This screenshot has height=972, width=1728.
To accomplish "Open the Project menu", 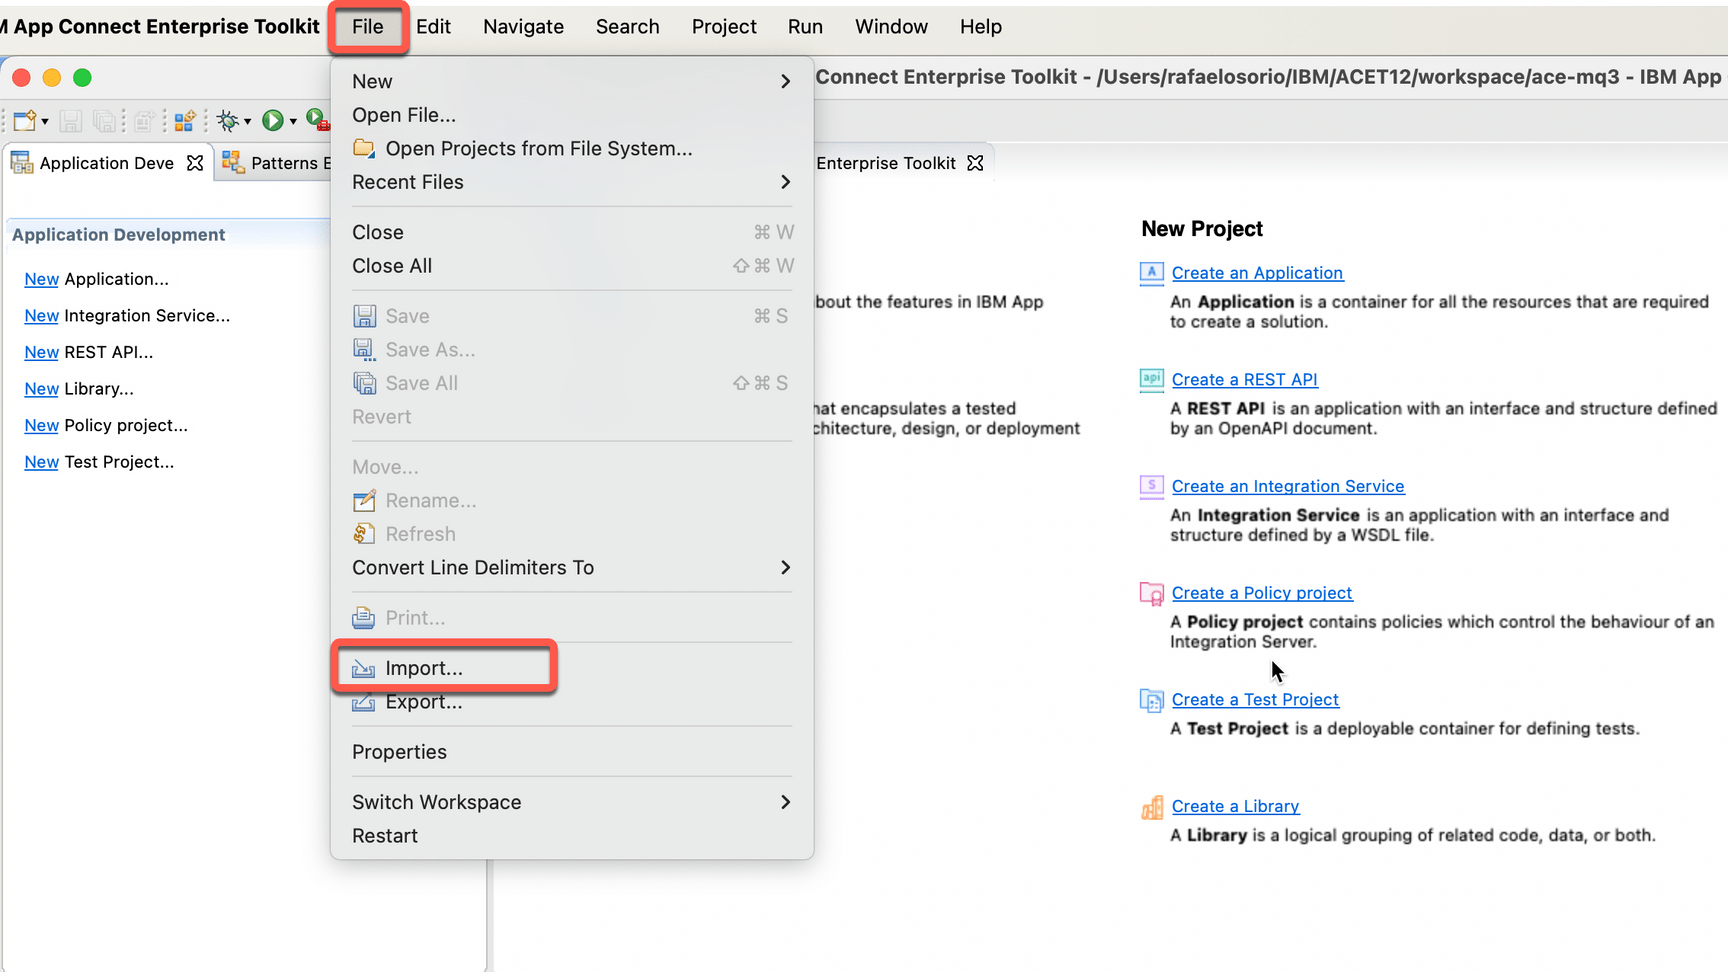I will tap(724, 27).
